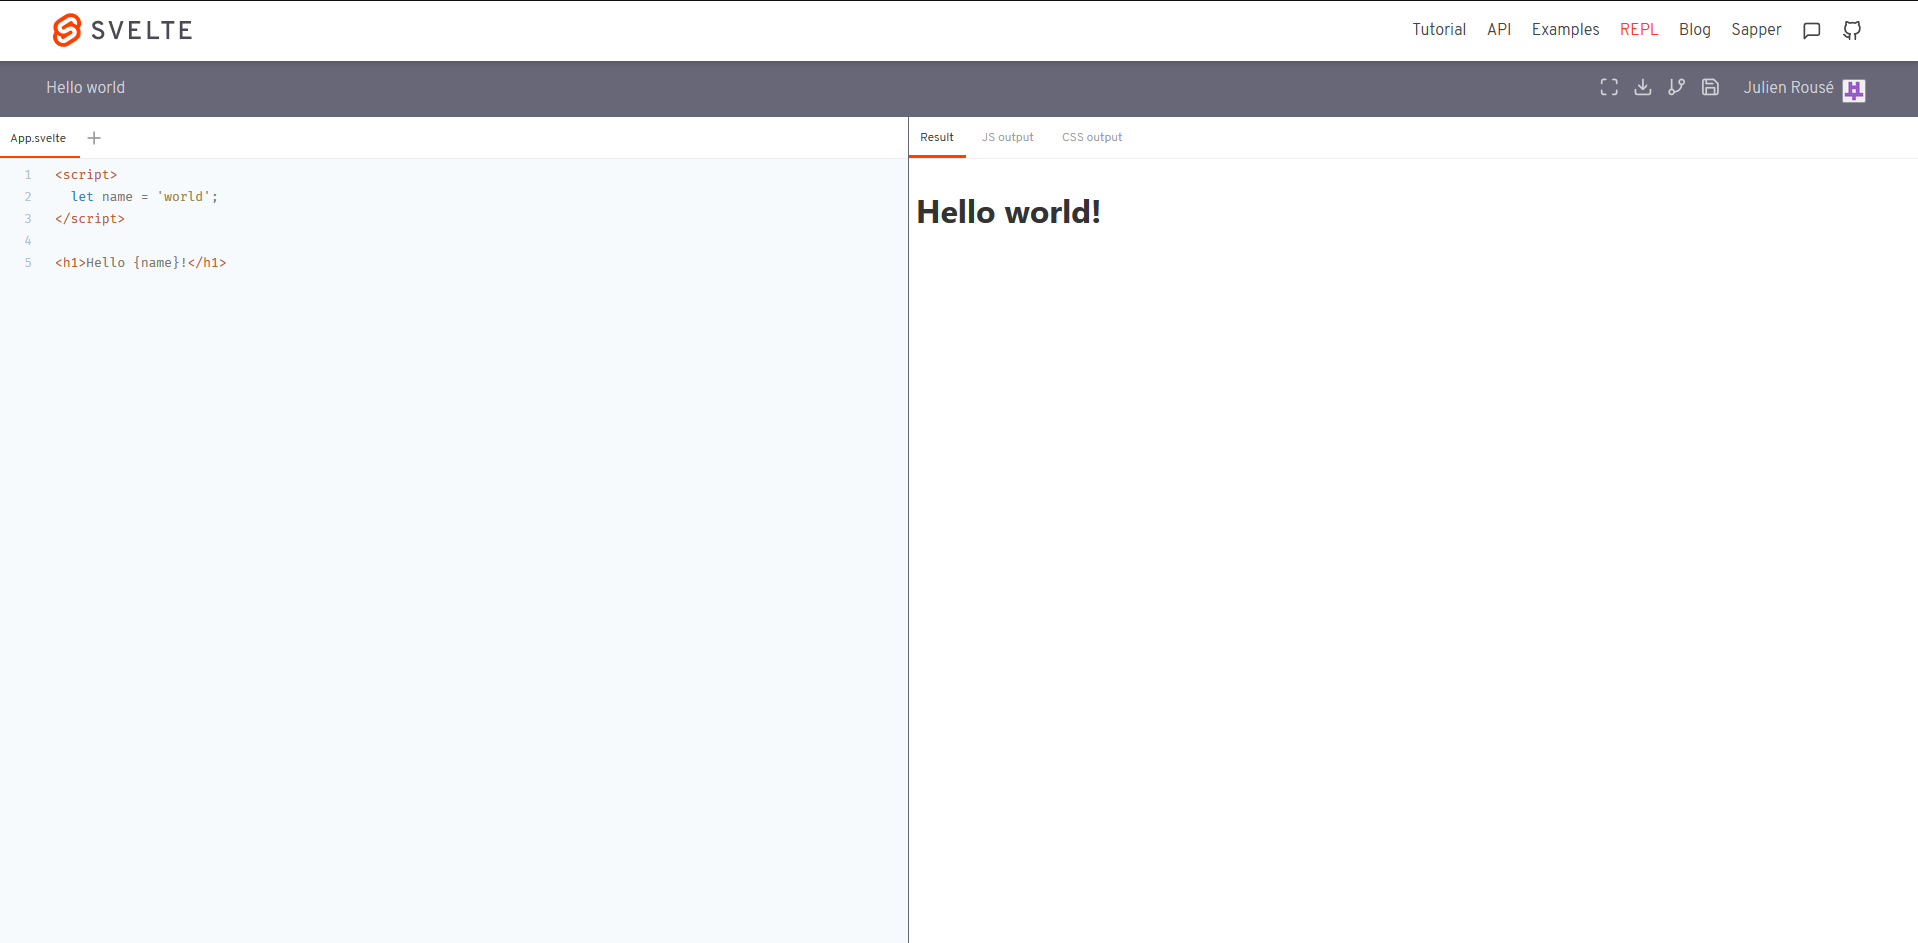
Task: Toggle fullscreen editor mode icon
Action: (1609, 87)
